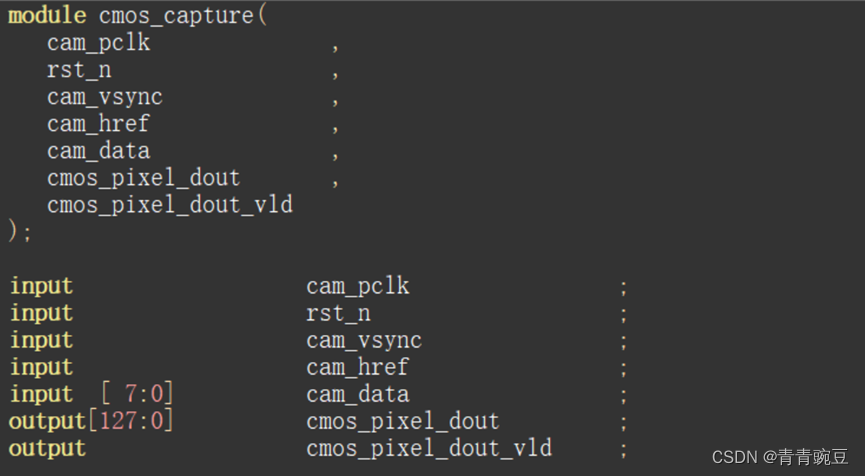Click the CSDN author watermark
865x476 pixels.
[782, 457]
